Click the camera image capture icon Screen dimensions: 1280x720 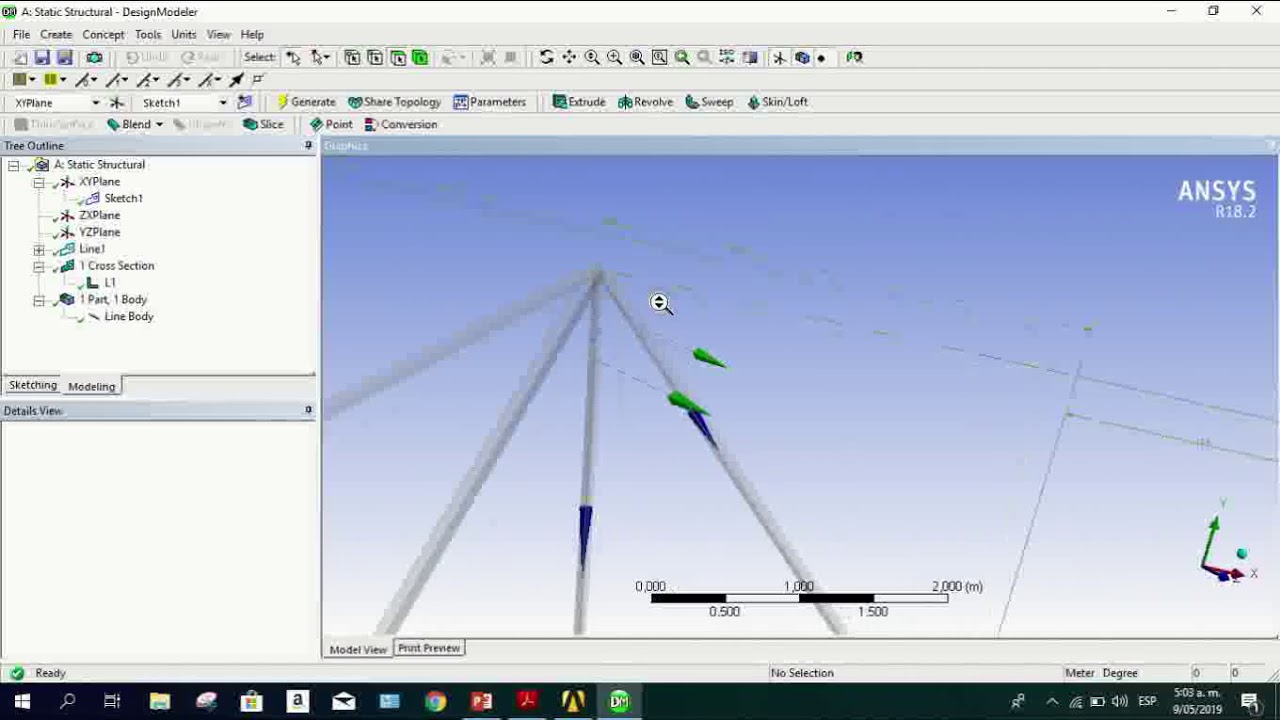[93, 58]
